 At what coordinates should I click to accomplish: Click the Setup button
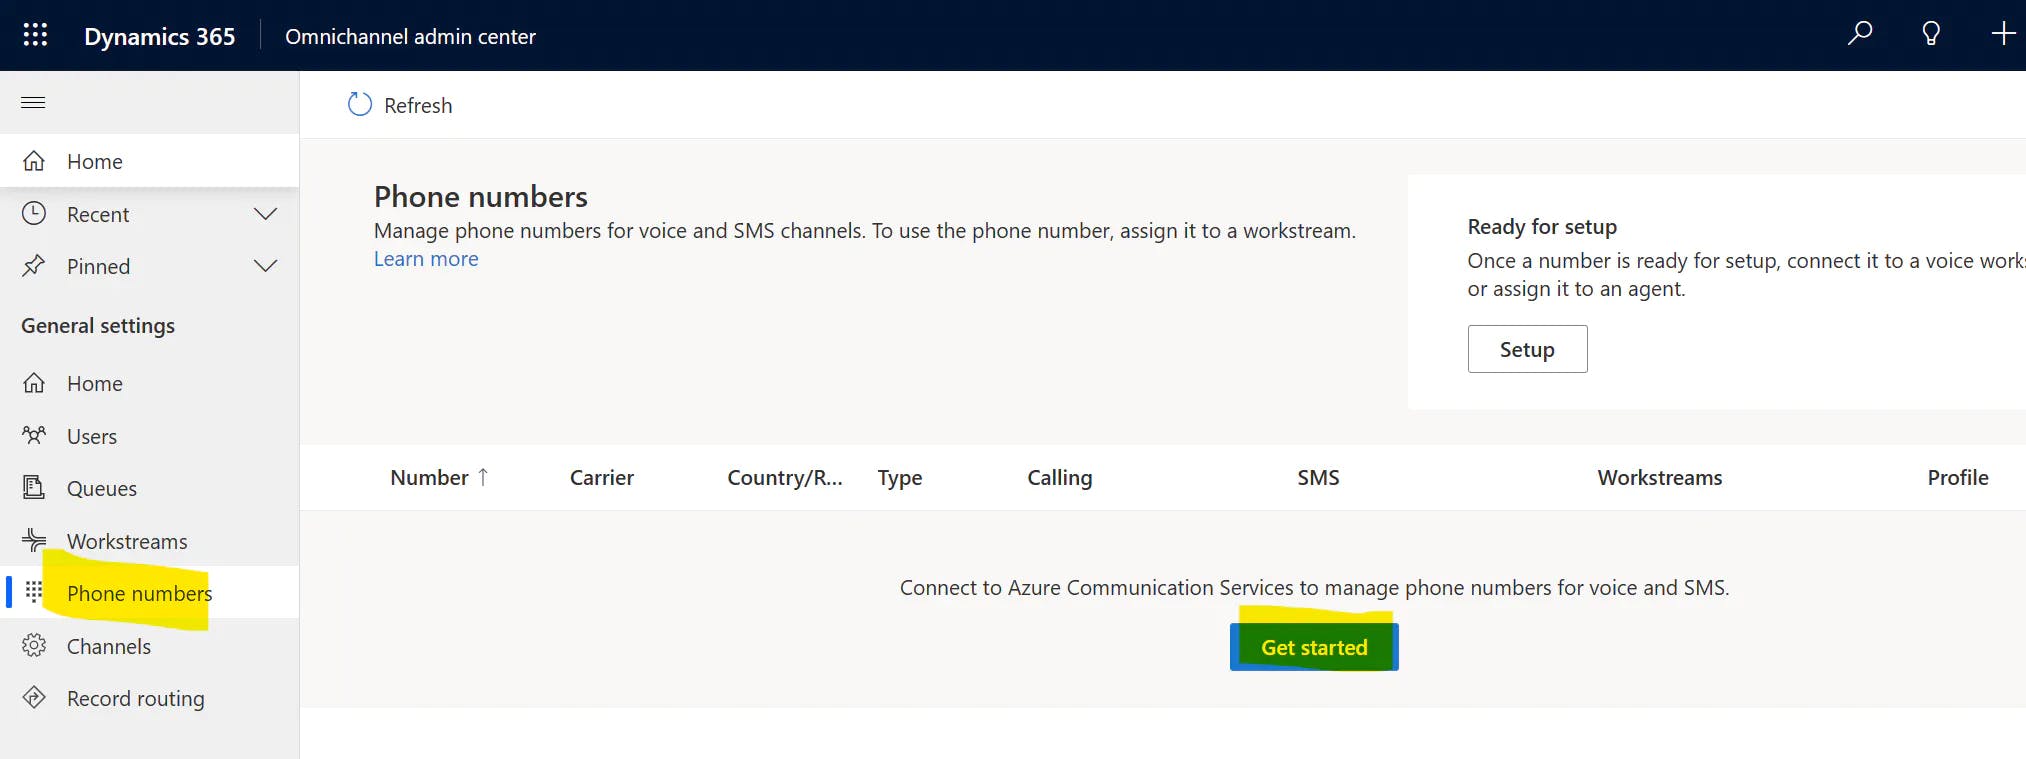(x=1527, y=349)
